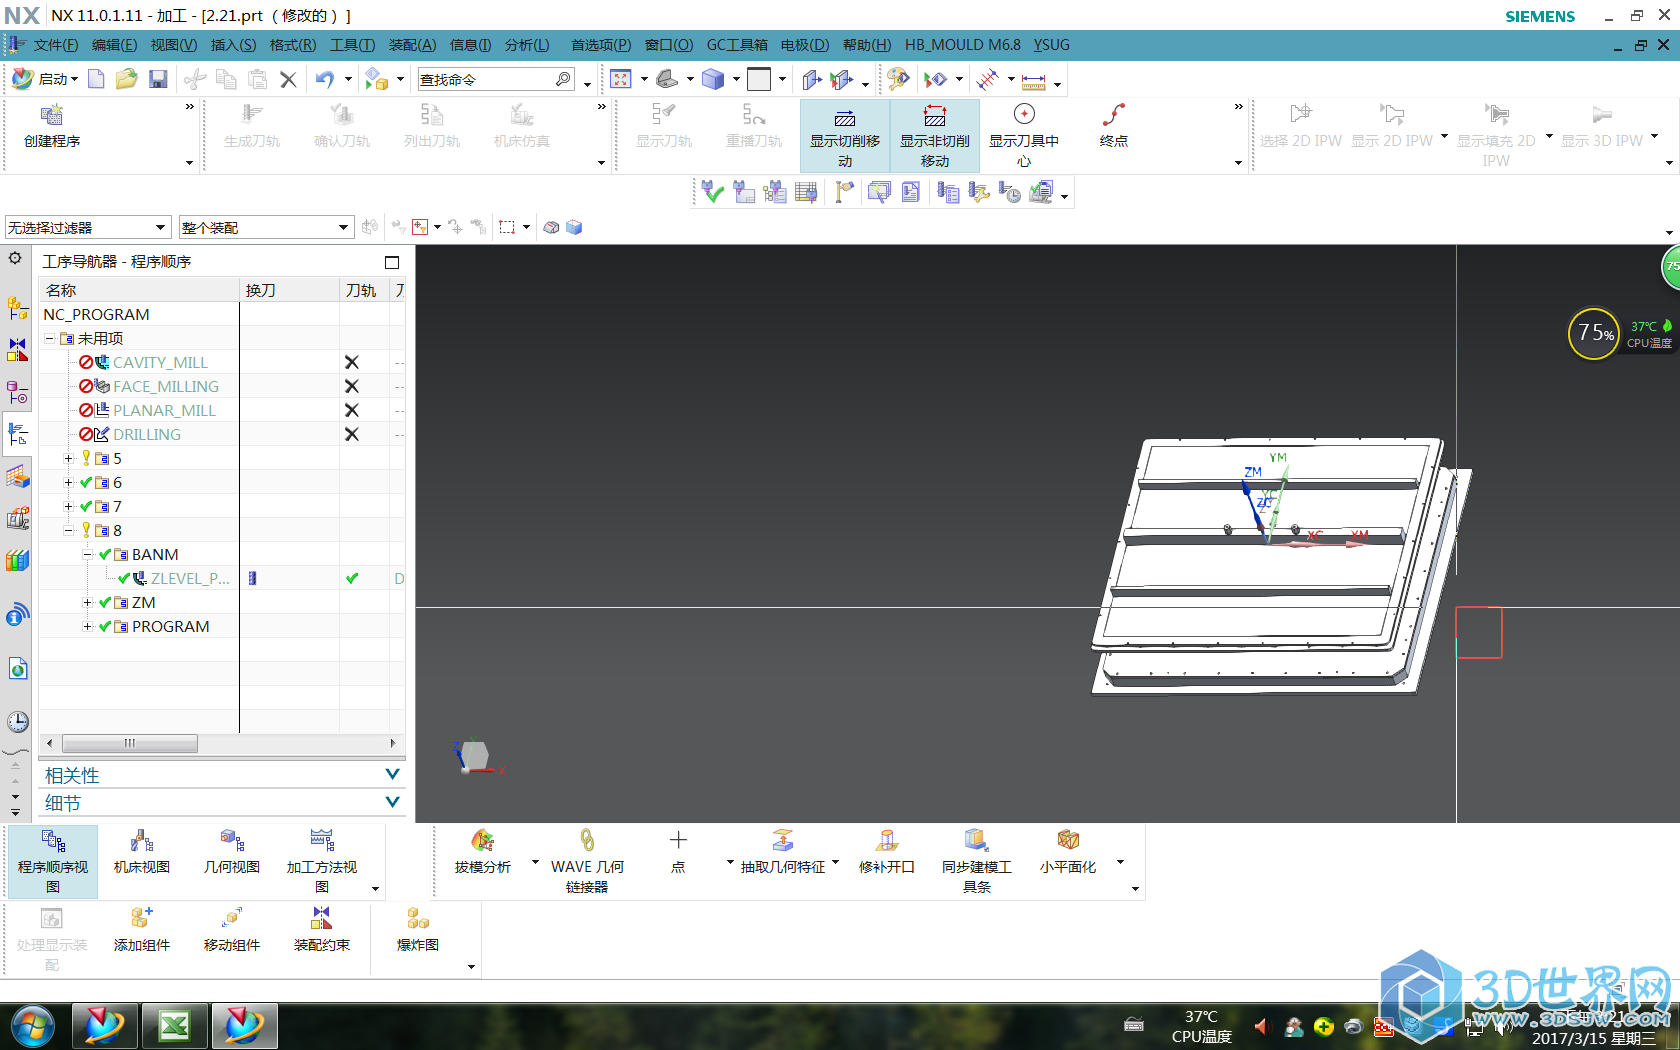Save the part with the floppy icon
The height and width of the screenshot is (1050, 1680).
click(x=157, y=79)
